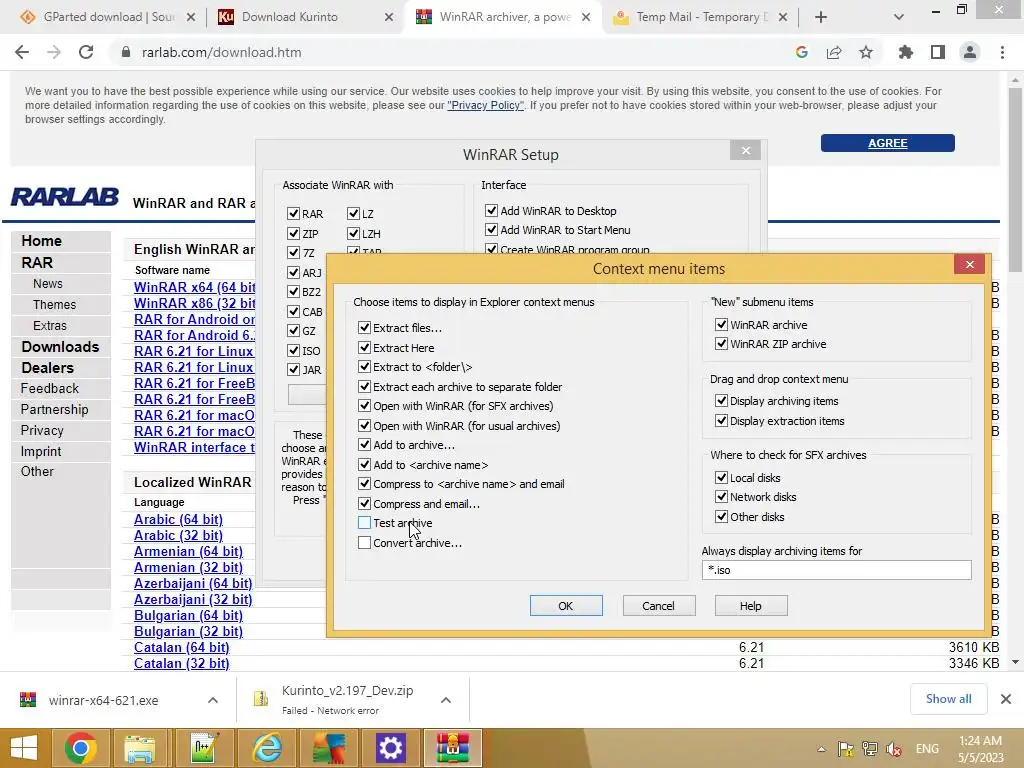Viewport: 1024px width, 768px height.
Task: Close Context menu items dialog
Action: pos(969,264)
